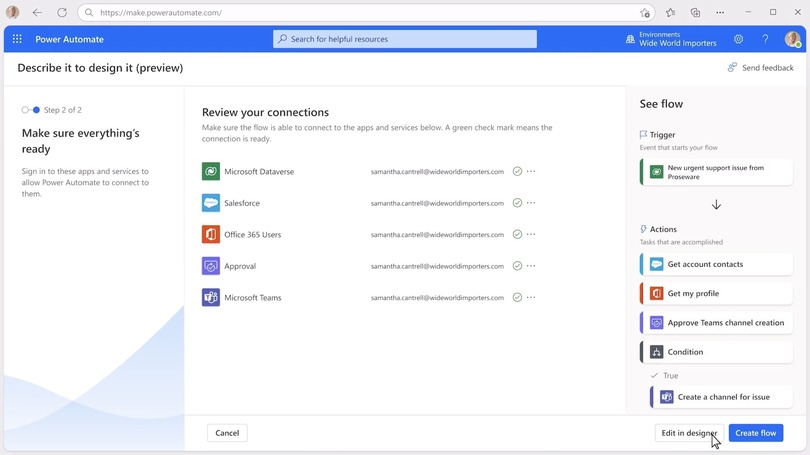Click the True branch label under Condition

tap(671, 375)
